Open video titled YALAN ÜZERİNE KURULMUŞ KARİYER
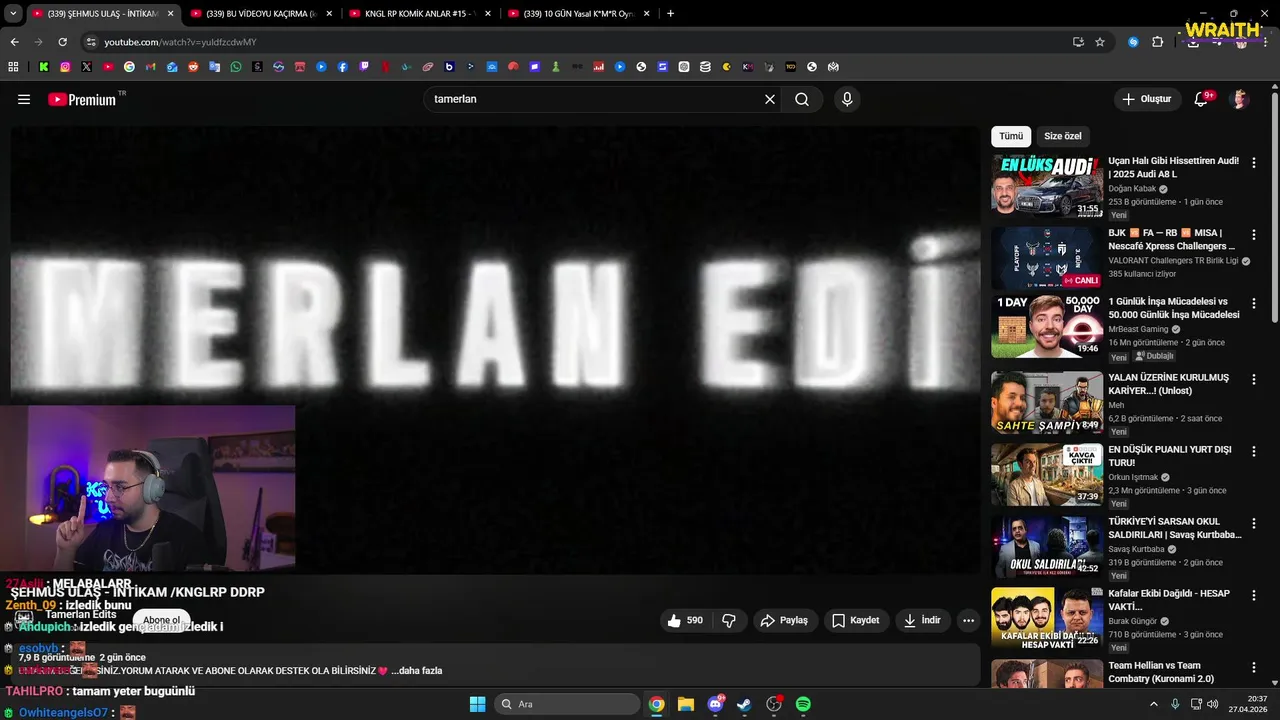The image size is (1280, 720). [1168, 384]
